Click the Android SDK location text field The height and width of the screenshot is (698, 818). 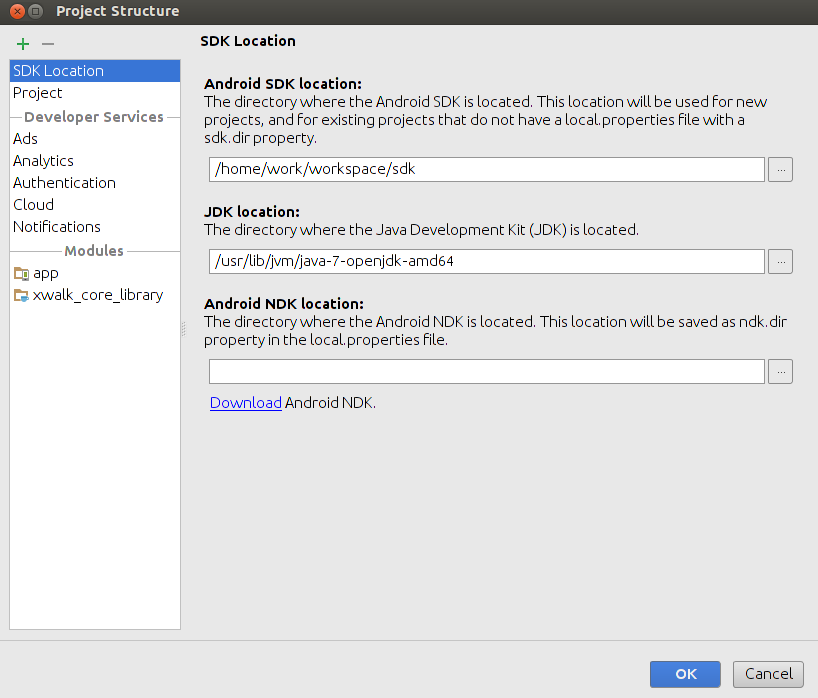point(486,169)
